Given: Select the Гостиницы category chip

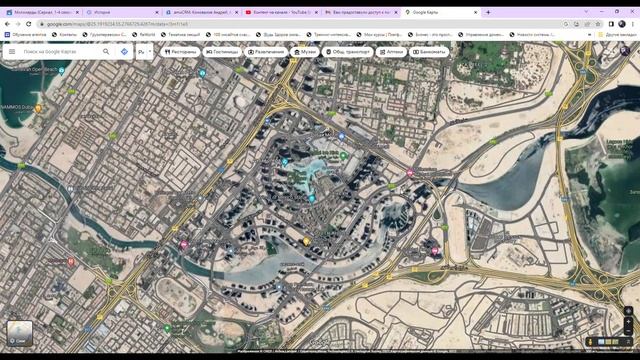Looking at the screenshot, I should (222, 52).
